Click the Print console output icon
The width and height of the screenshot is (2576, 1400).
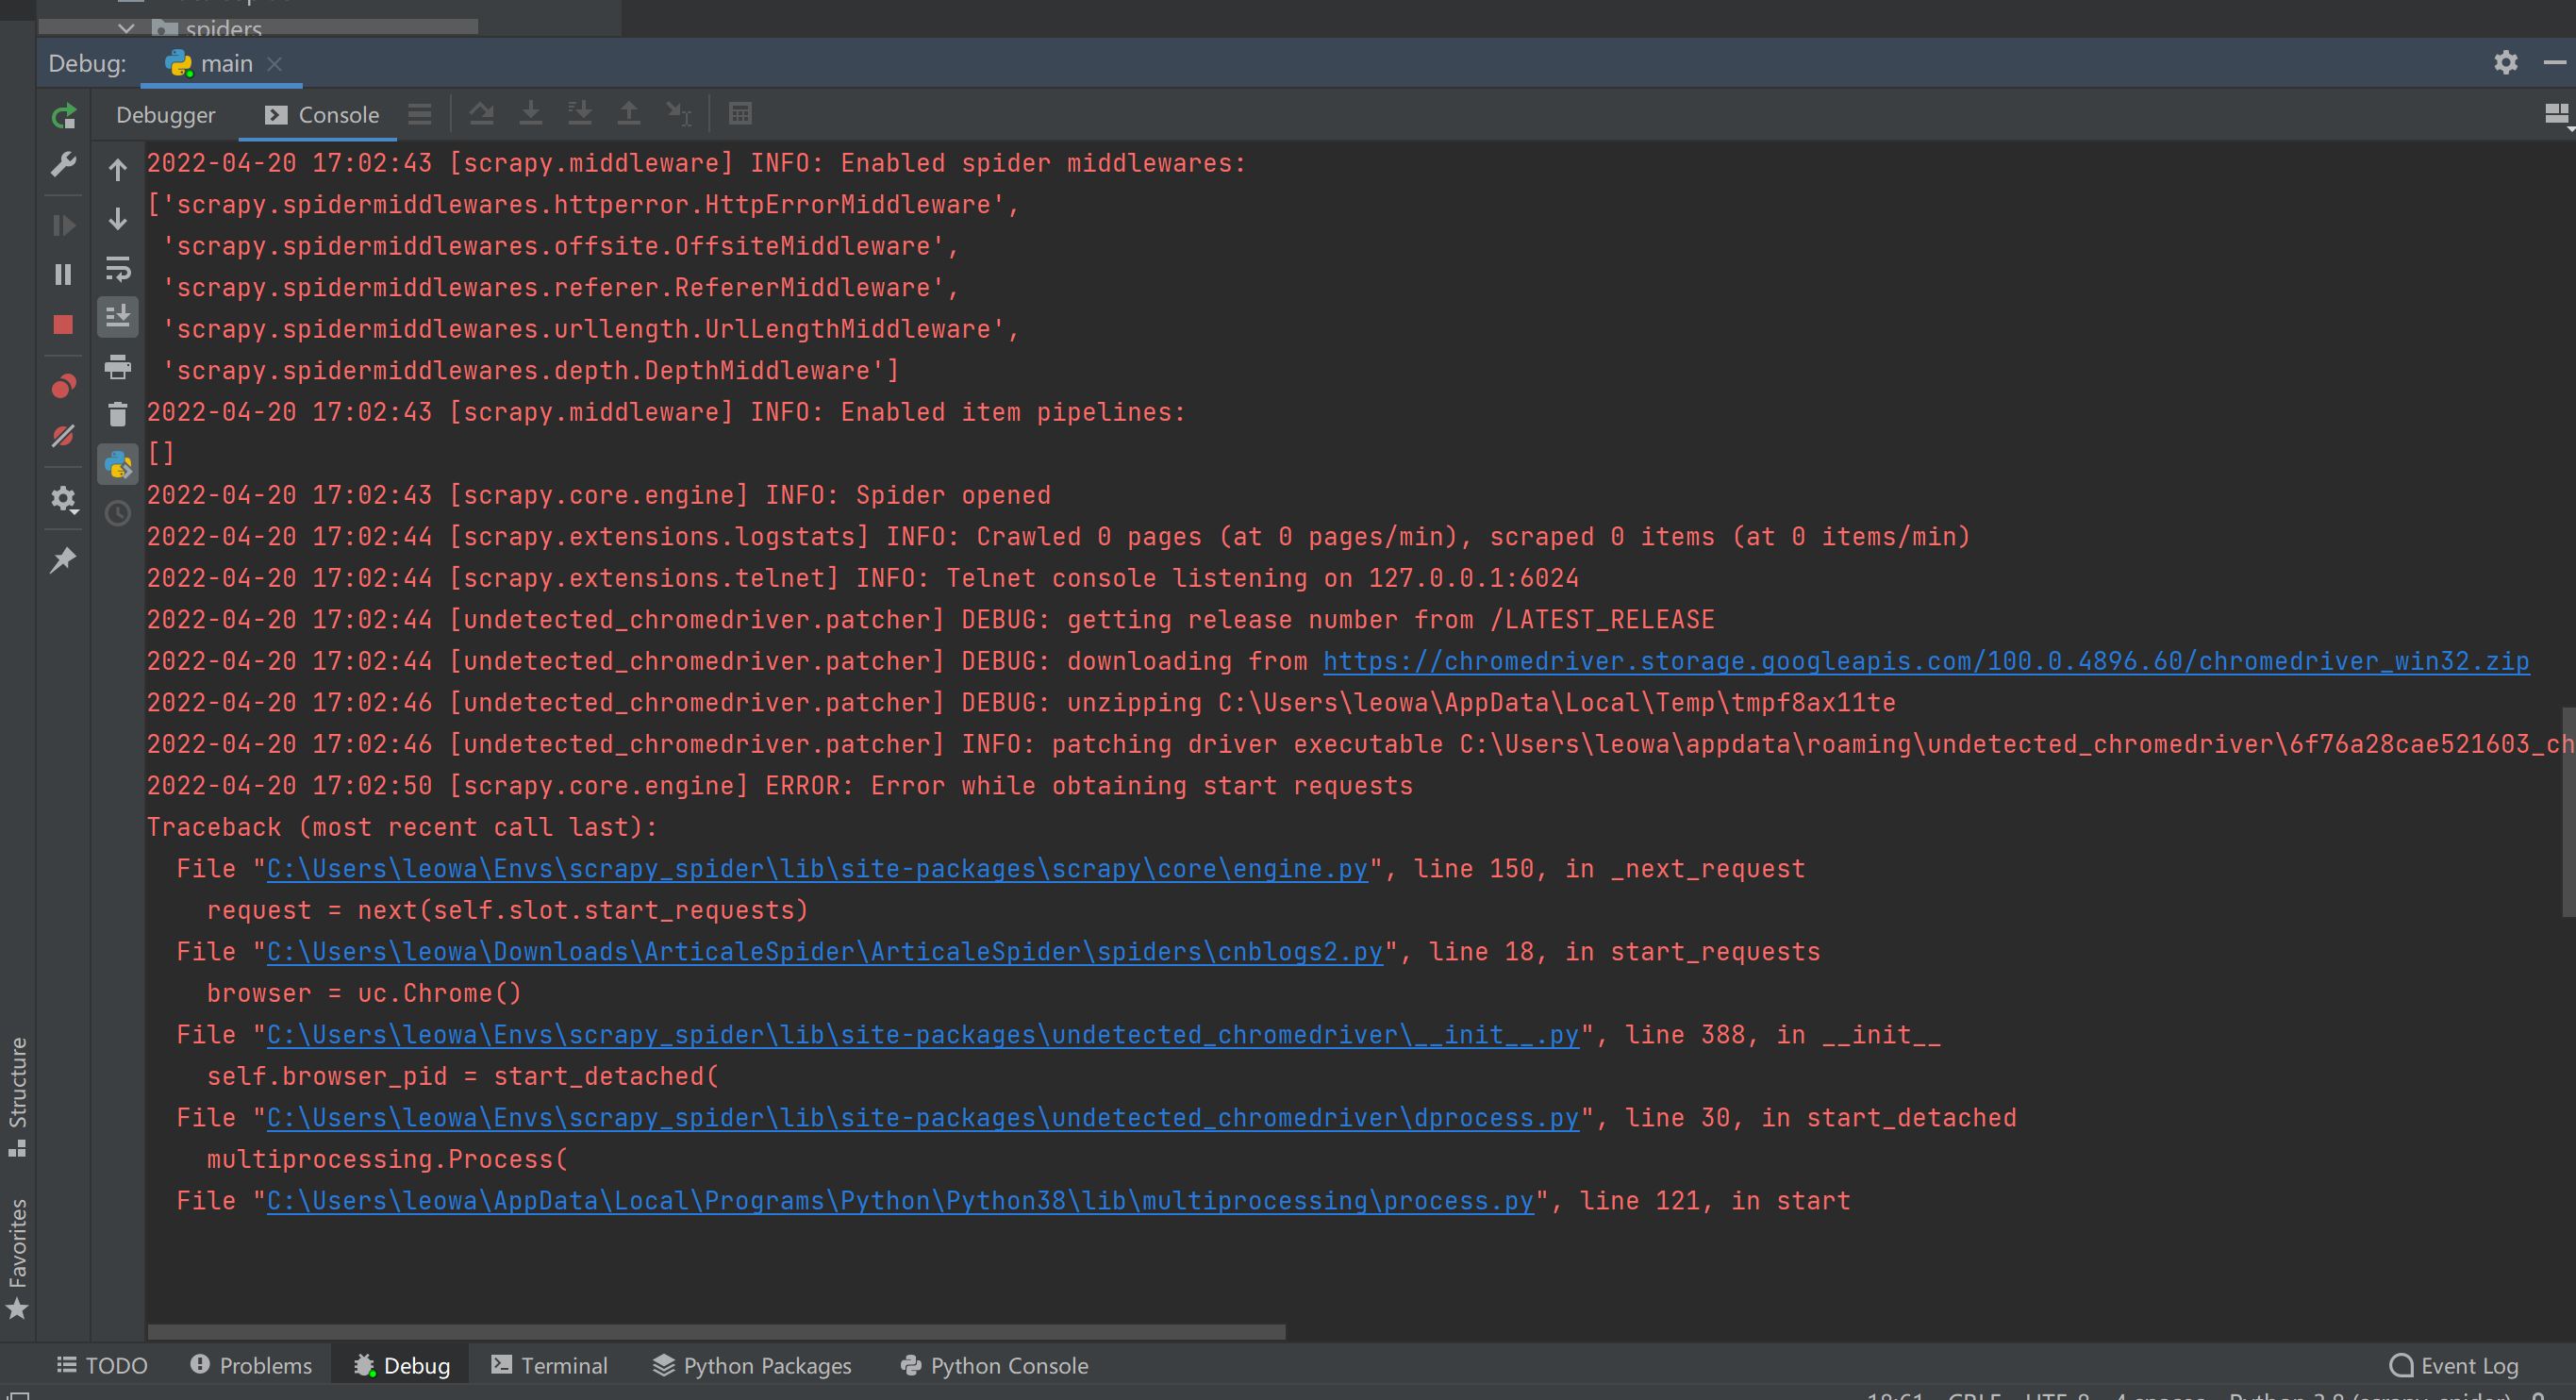tap(118, 367)
